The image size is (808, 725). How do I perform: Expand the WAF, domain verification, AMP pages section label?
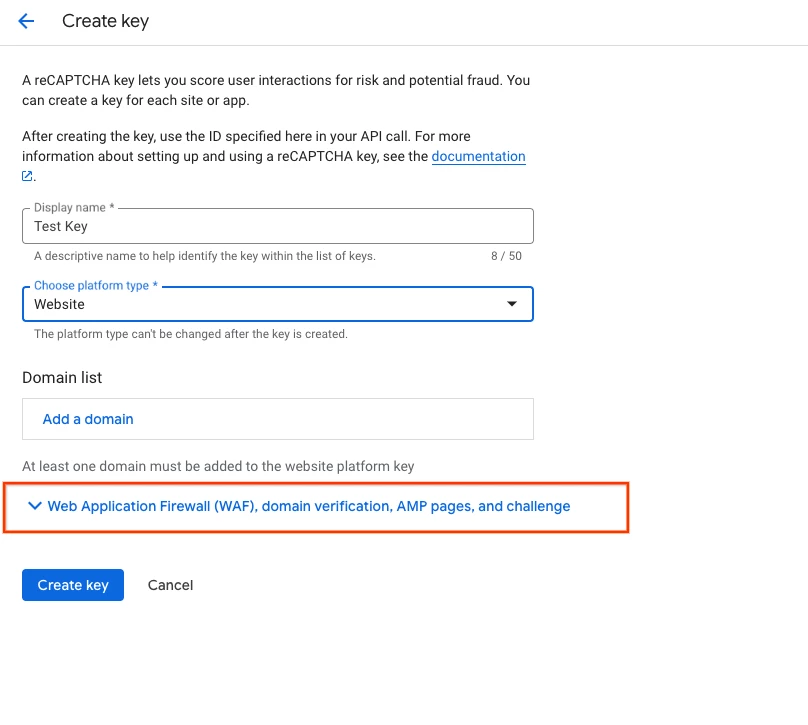(x=309, y=507)
